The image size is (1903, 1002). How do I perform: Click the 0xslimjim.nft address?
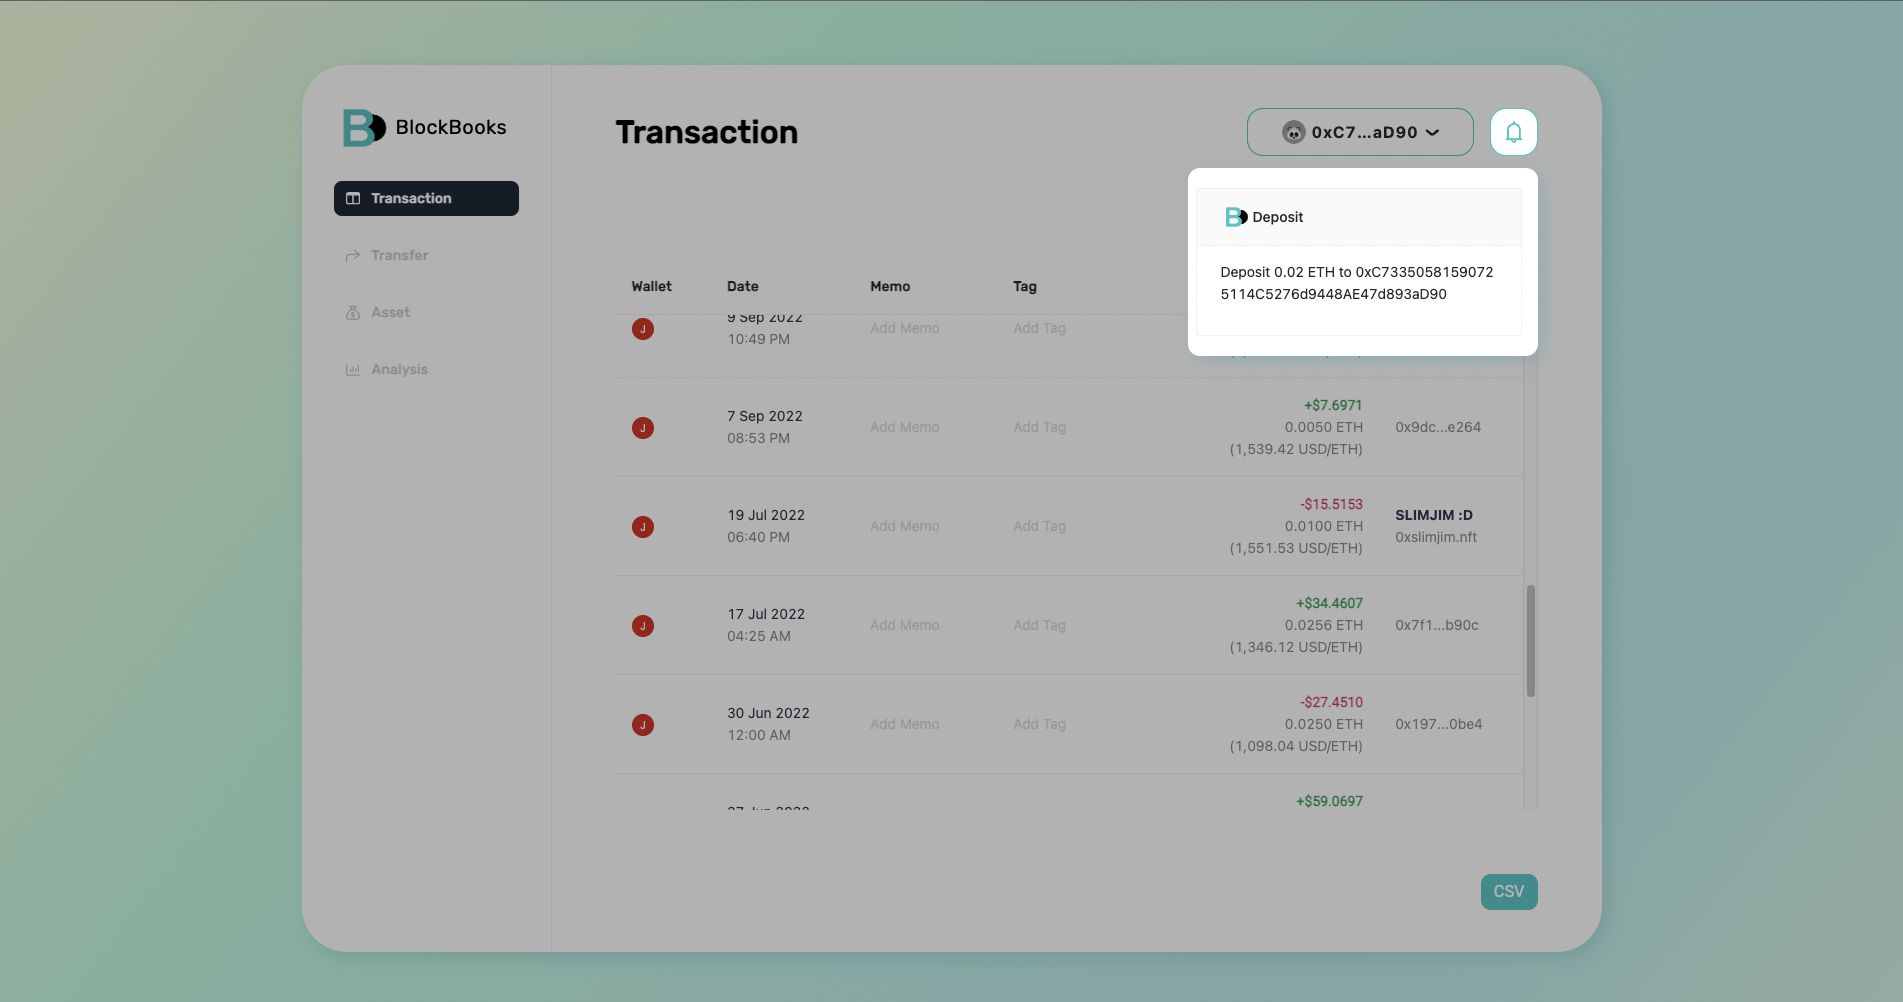[1436, 537]
